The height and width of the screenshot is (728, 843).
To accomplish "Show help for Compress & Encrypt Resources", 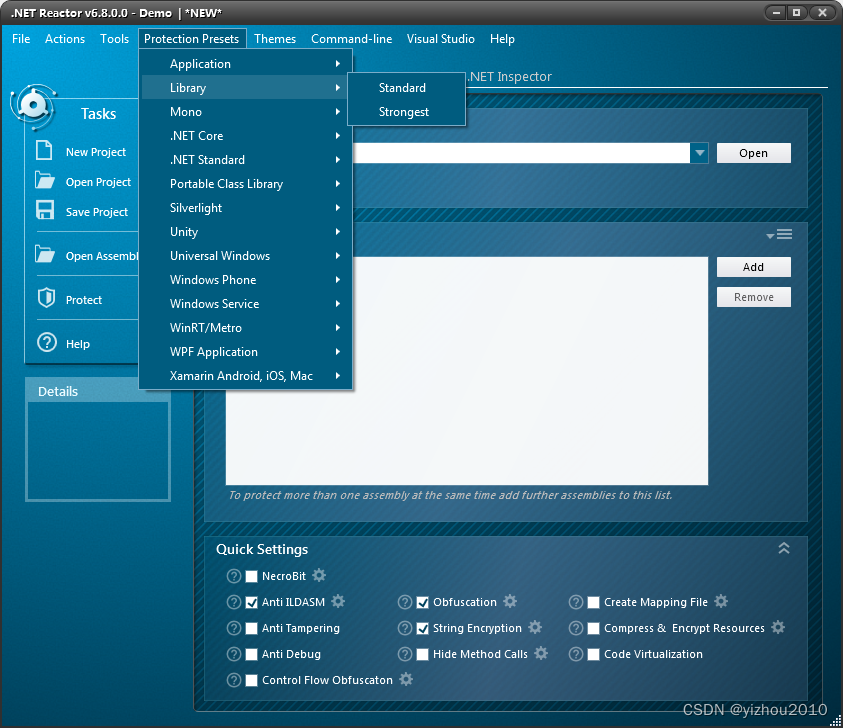I will tap(576, 628).
